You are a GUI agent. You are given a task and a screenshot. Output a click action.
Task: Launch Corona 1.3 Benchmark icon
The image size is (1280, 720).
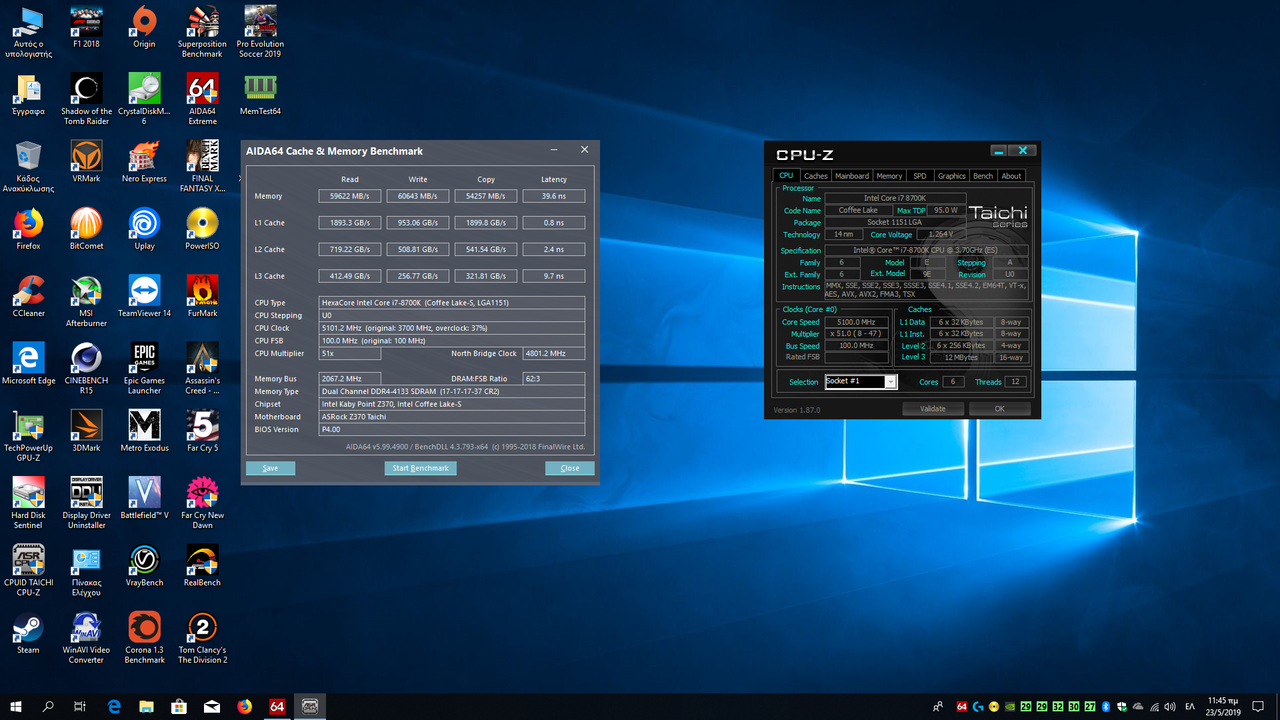[144, 637]
